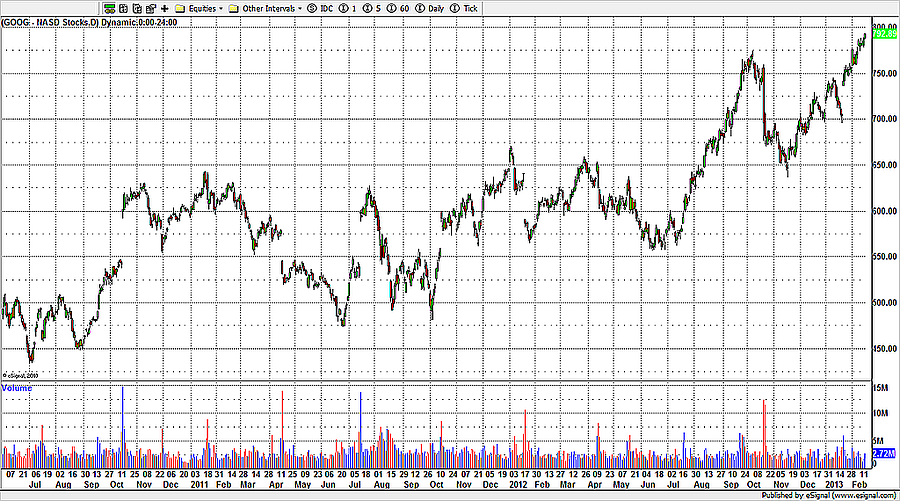Click the black plus icon in the toolbar

[164, 8]
